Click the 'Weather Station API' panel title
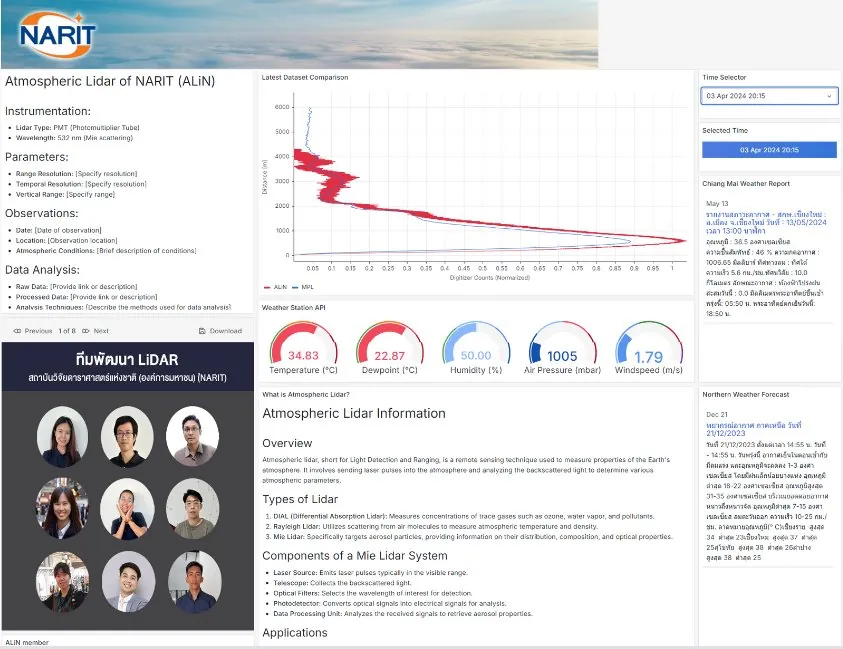 pos(294,308)
